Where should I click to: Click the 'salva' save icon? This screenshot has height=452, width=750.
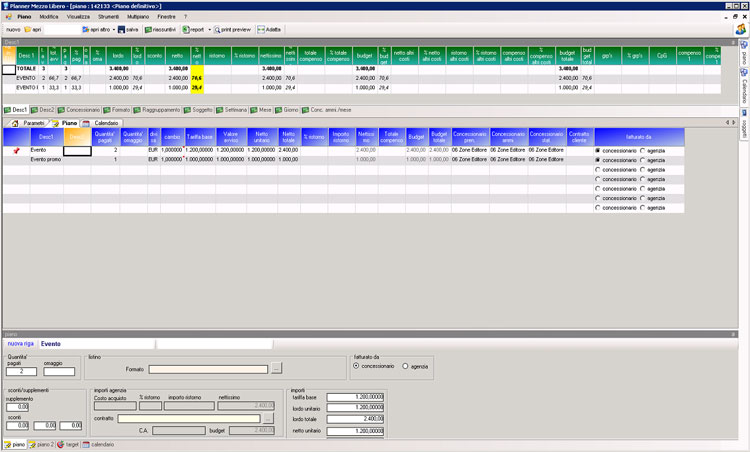pyautogui.click(x=121, y=29)
